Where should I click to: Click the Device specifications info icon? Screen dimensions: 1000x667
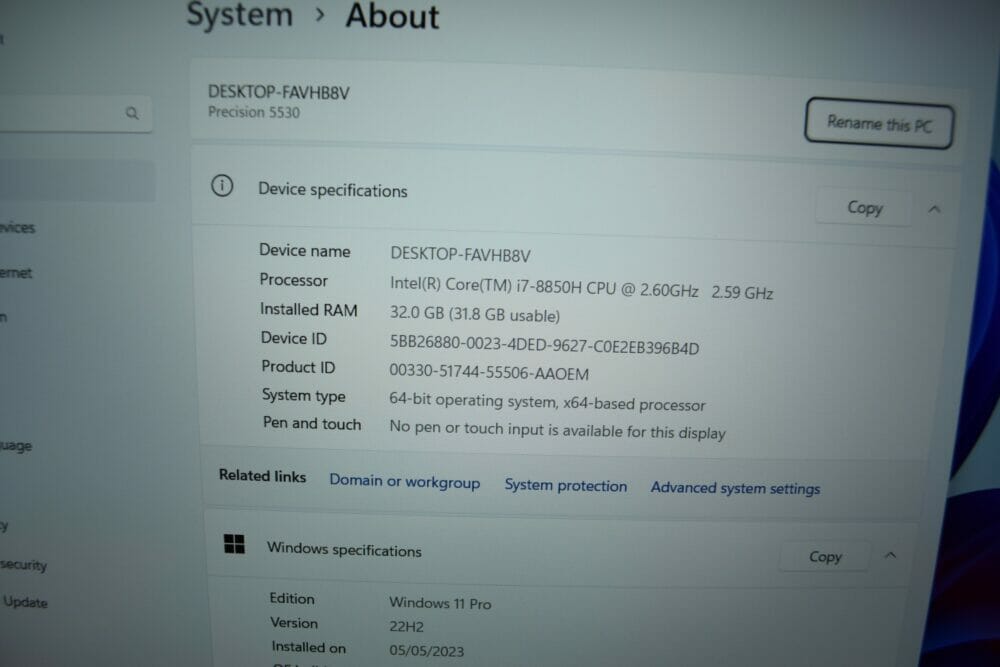click(222, 186)
